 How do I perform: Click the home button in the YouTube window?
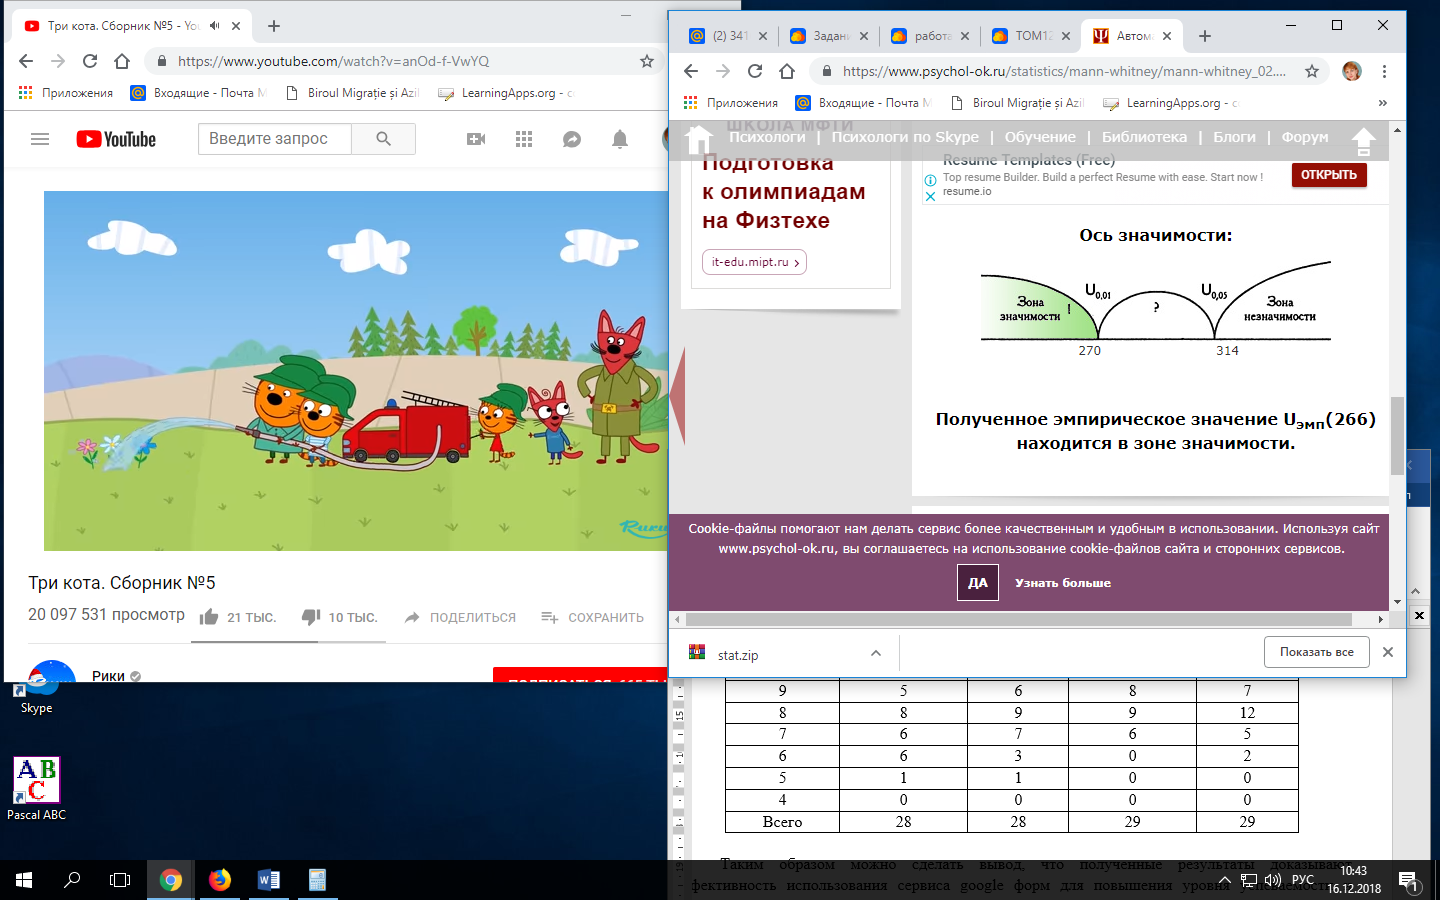(122, 61)
